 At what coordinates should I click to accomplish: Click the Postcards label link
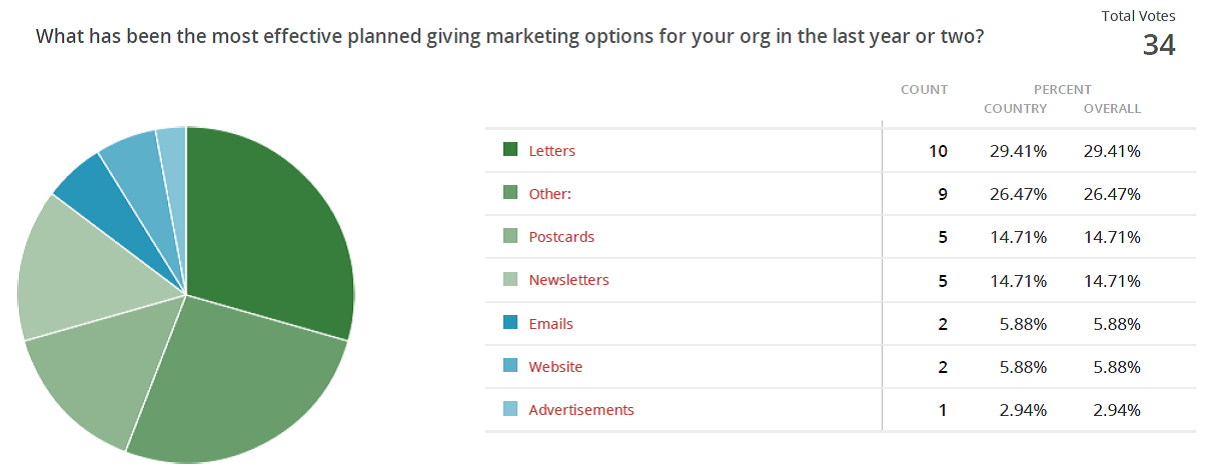[561, 237]
